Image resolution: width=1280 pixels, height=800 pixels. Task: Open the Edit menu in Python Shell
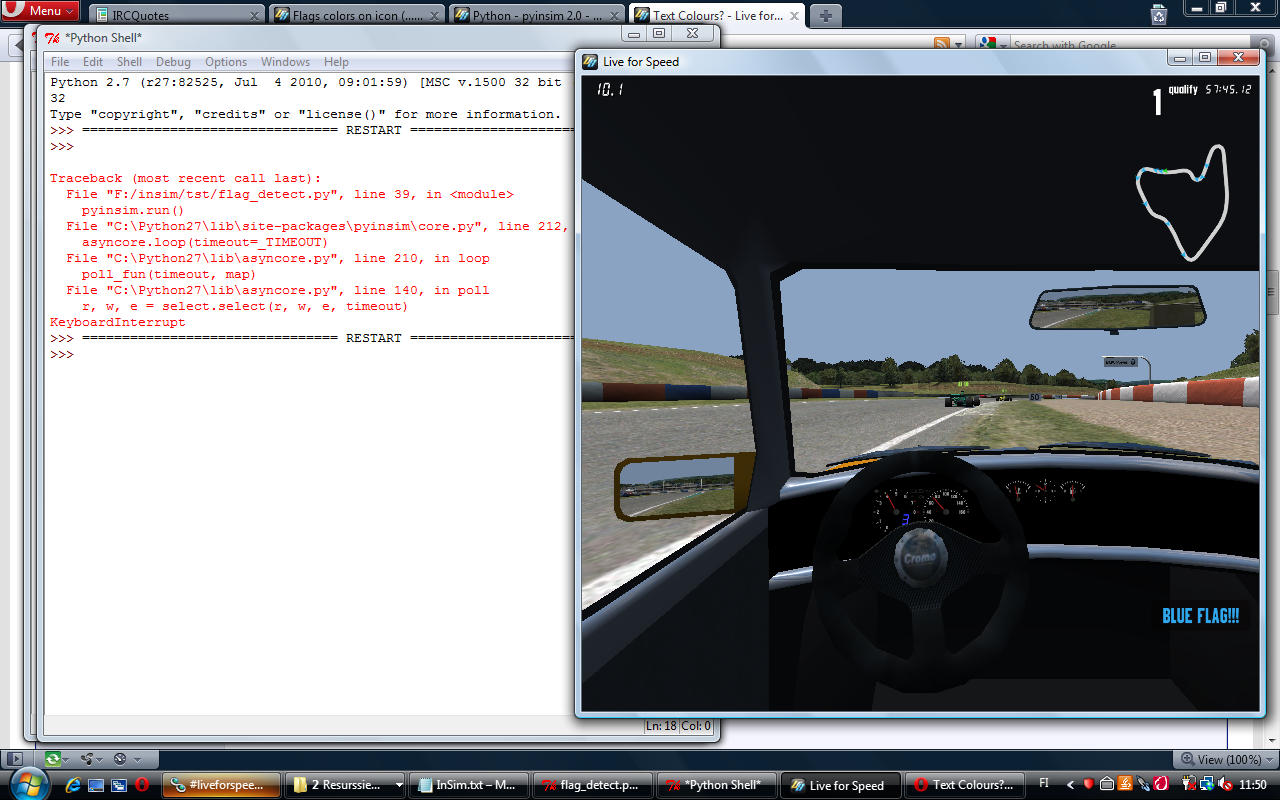pos(93,62)
